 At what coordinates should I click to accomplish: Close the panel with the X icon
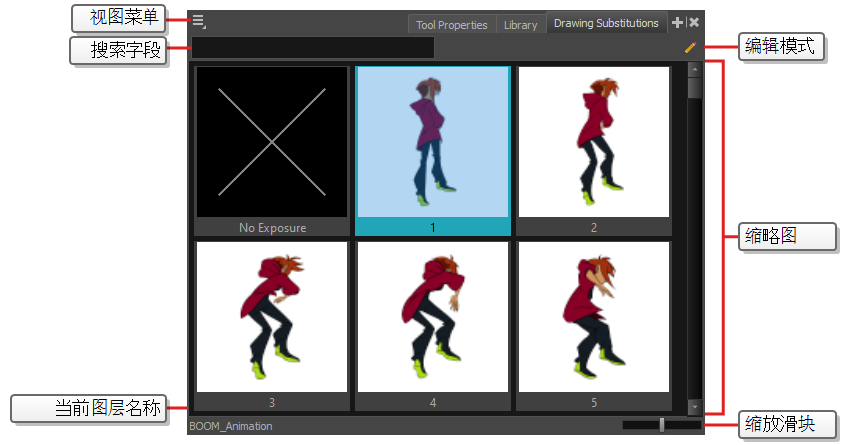pos(694,22)
